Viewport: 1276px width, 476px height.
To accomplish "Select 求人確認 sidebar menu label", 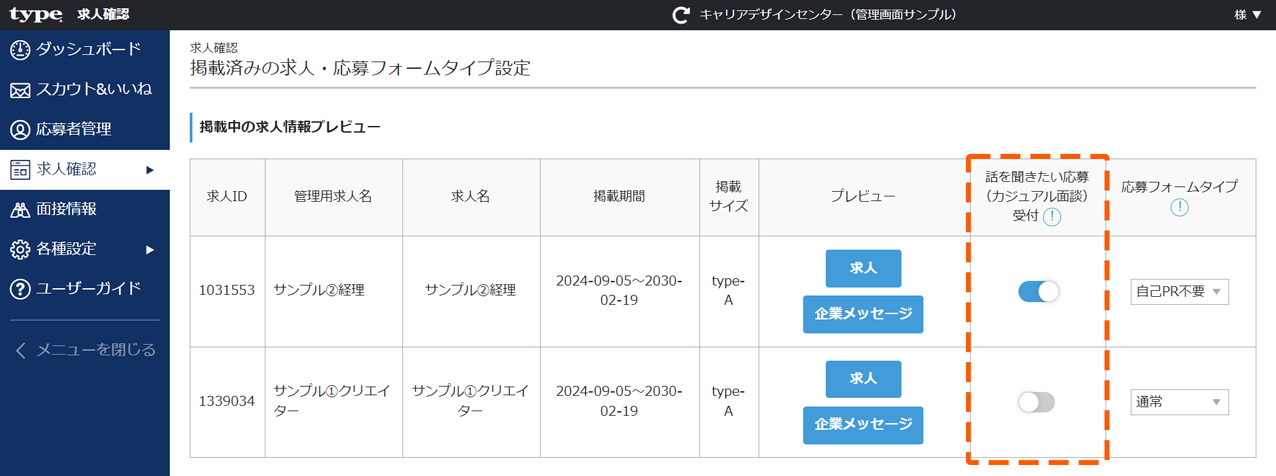I will (66, 169).
